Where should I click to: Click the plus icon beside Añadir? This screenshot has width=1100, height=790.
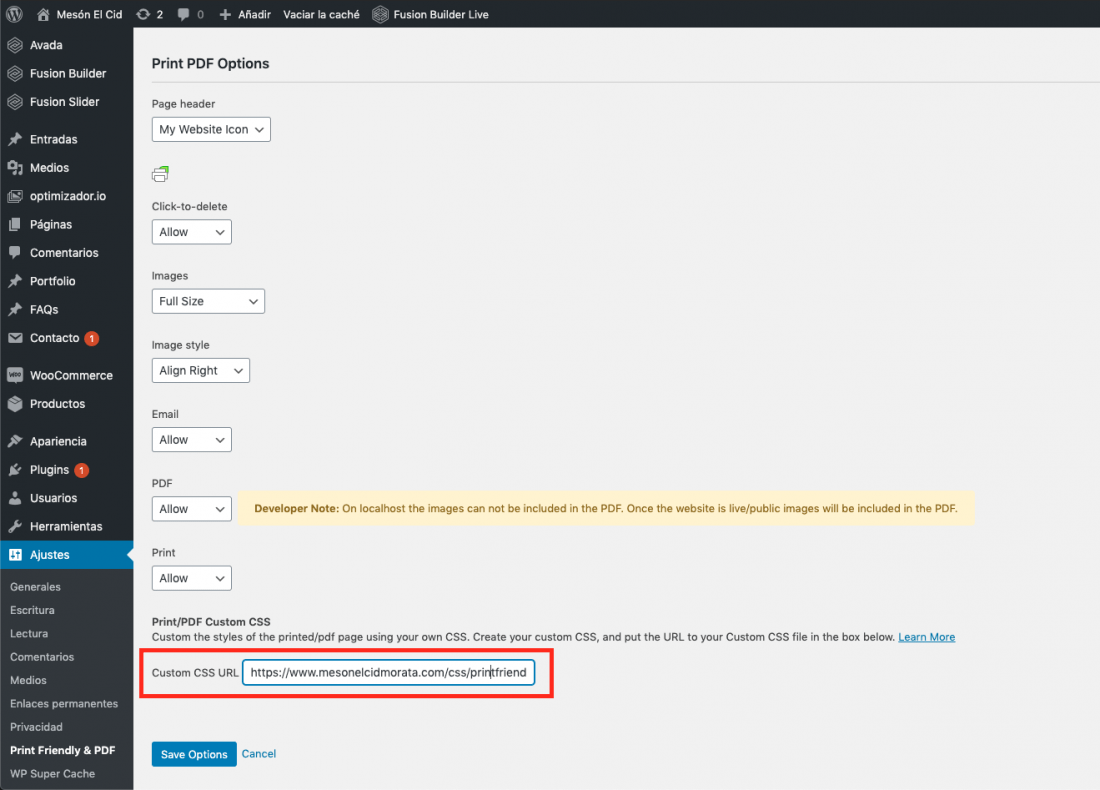pyautogui.click(x=225, y=14)
